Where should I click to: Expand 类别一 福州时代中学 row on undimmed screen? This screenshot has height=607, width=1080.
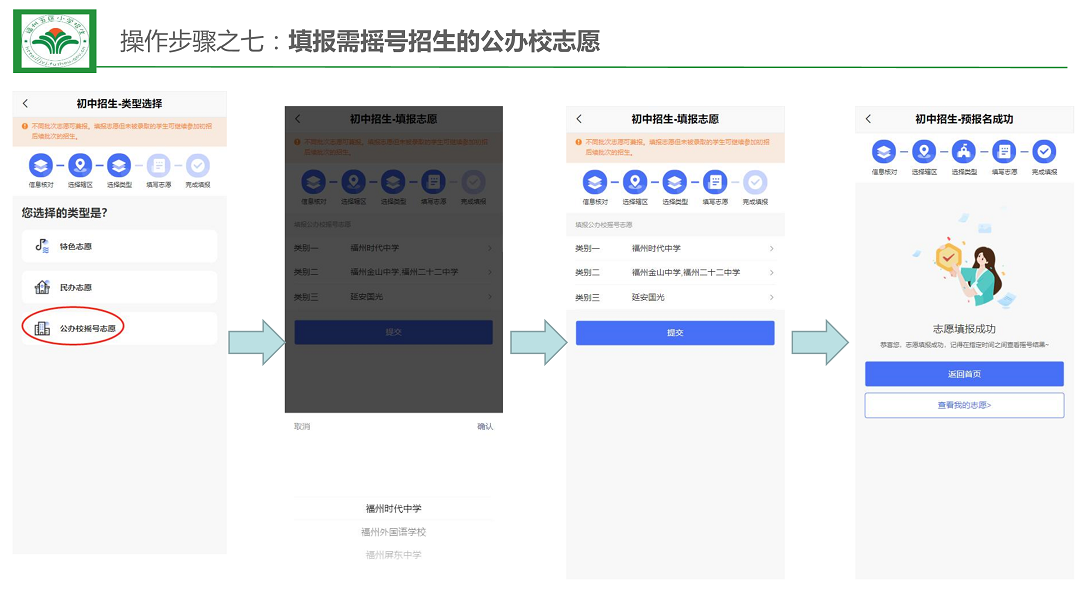[x=675, y=248]
